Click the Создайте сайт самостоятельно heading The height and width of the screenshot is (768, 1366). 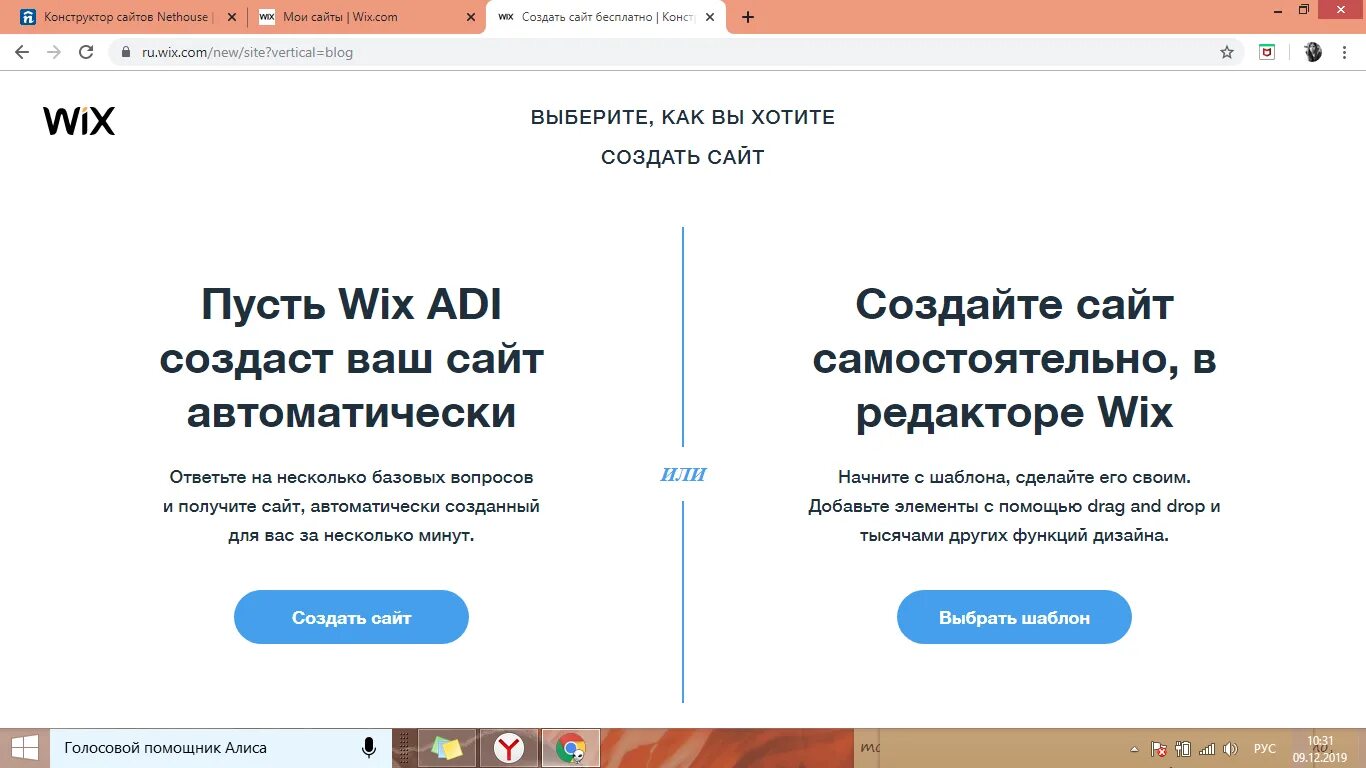(x=1014, y=358)
